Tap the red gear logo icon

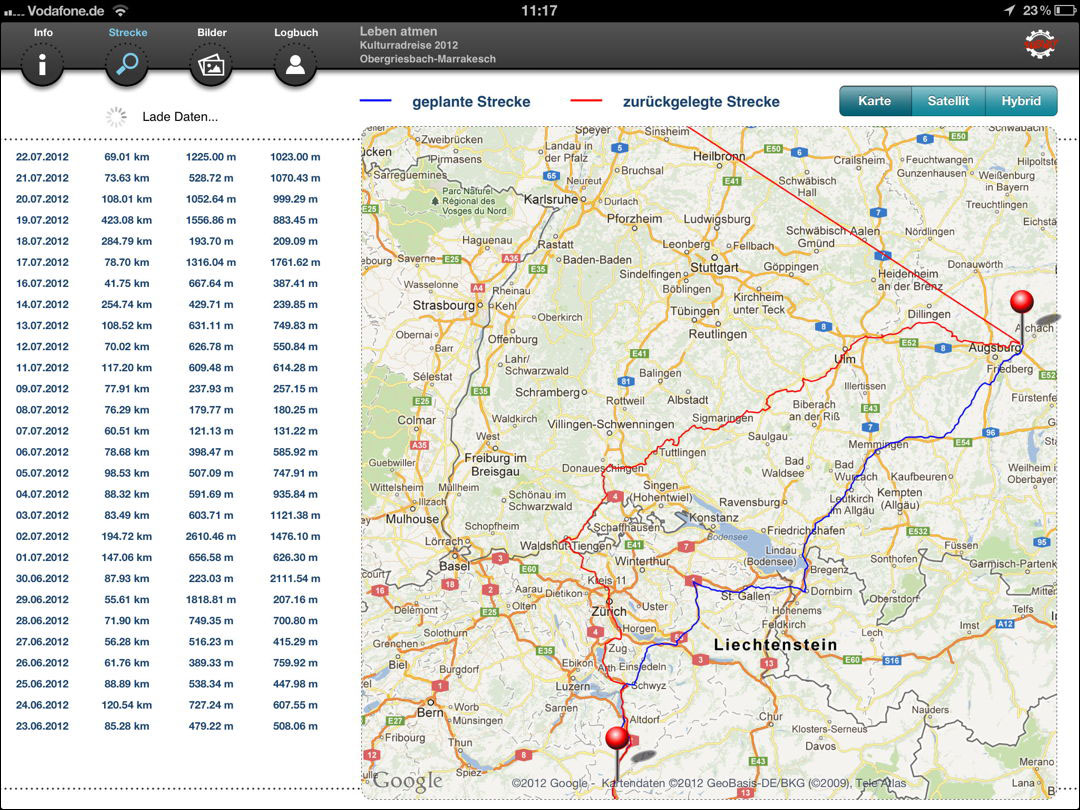click(x=1039, y=44)
